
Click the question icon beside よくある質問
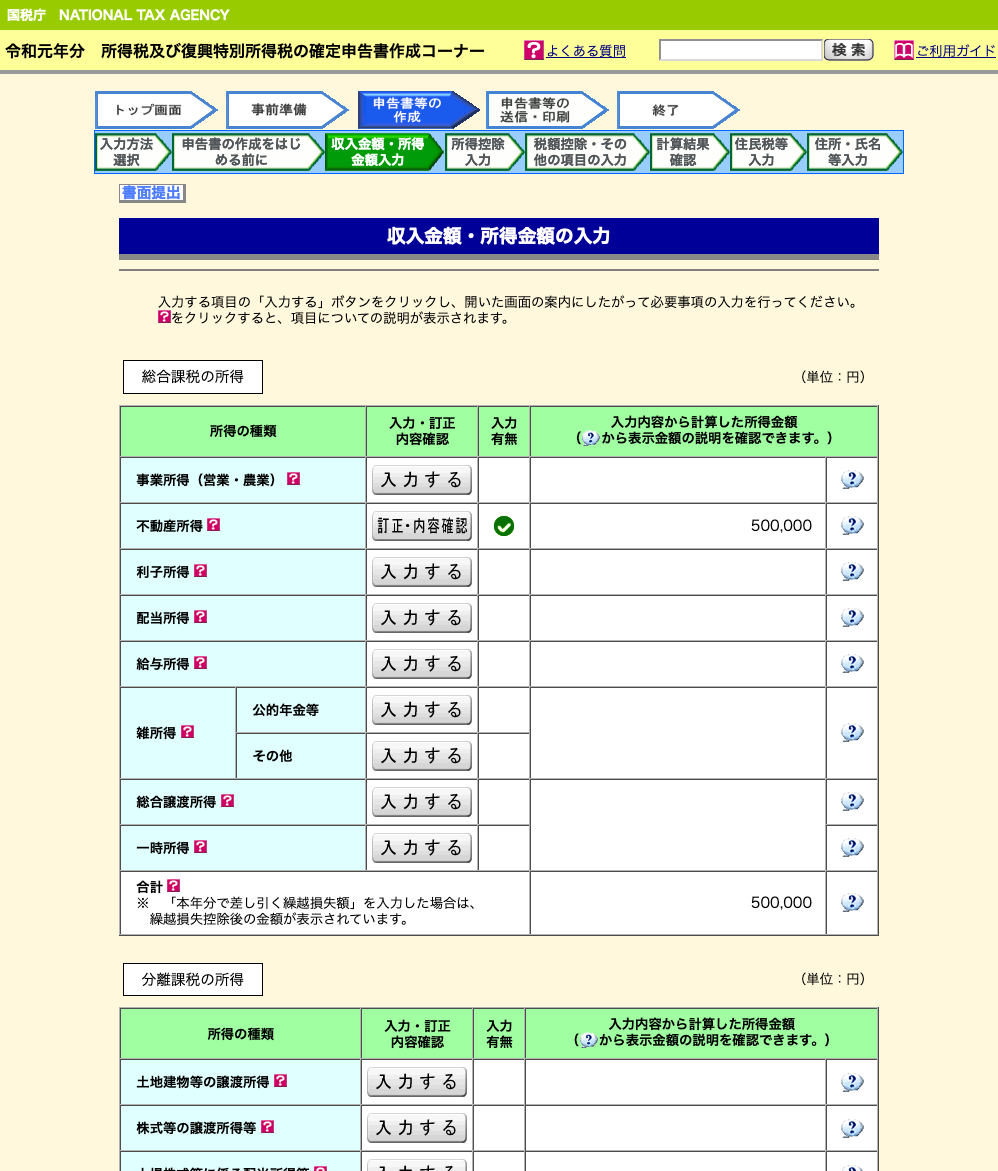click(534, 51)
